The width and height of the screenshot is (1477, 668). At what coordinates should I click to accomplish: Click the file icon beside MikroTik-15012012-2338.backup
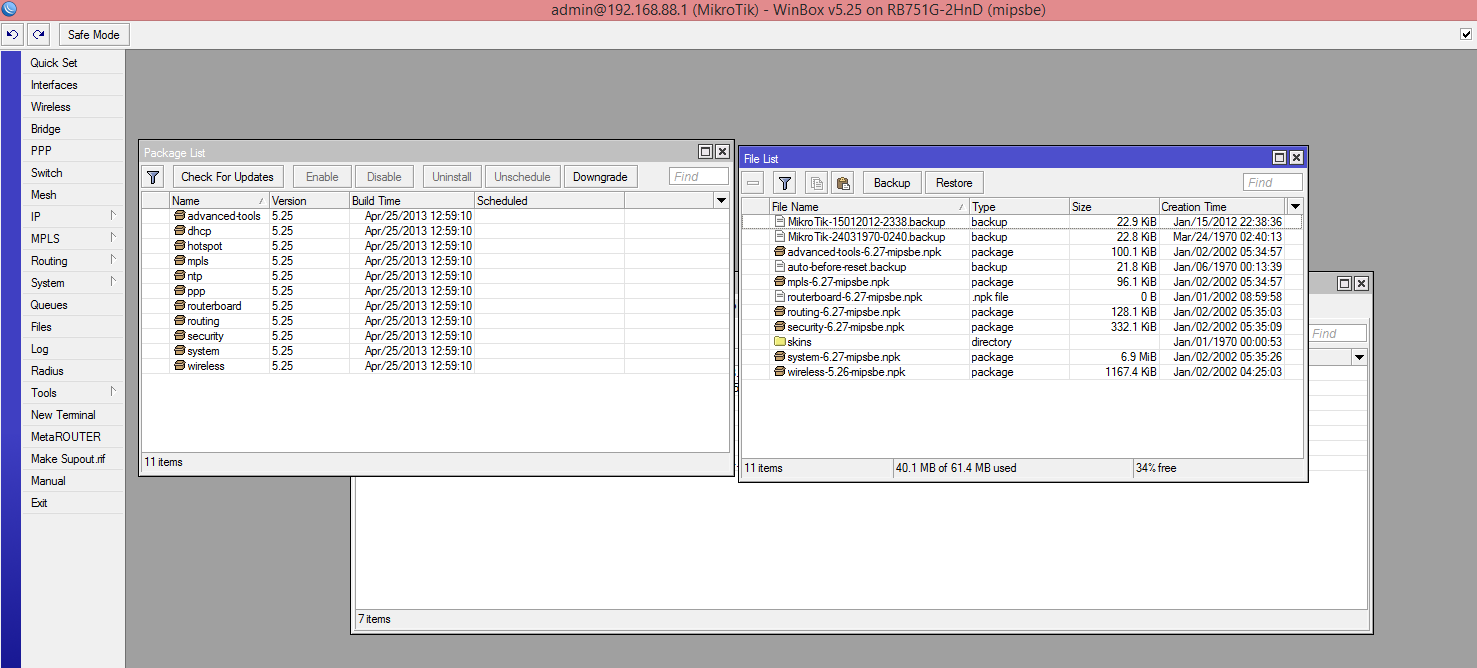[780, 222]
